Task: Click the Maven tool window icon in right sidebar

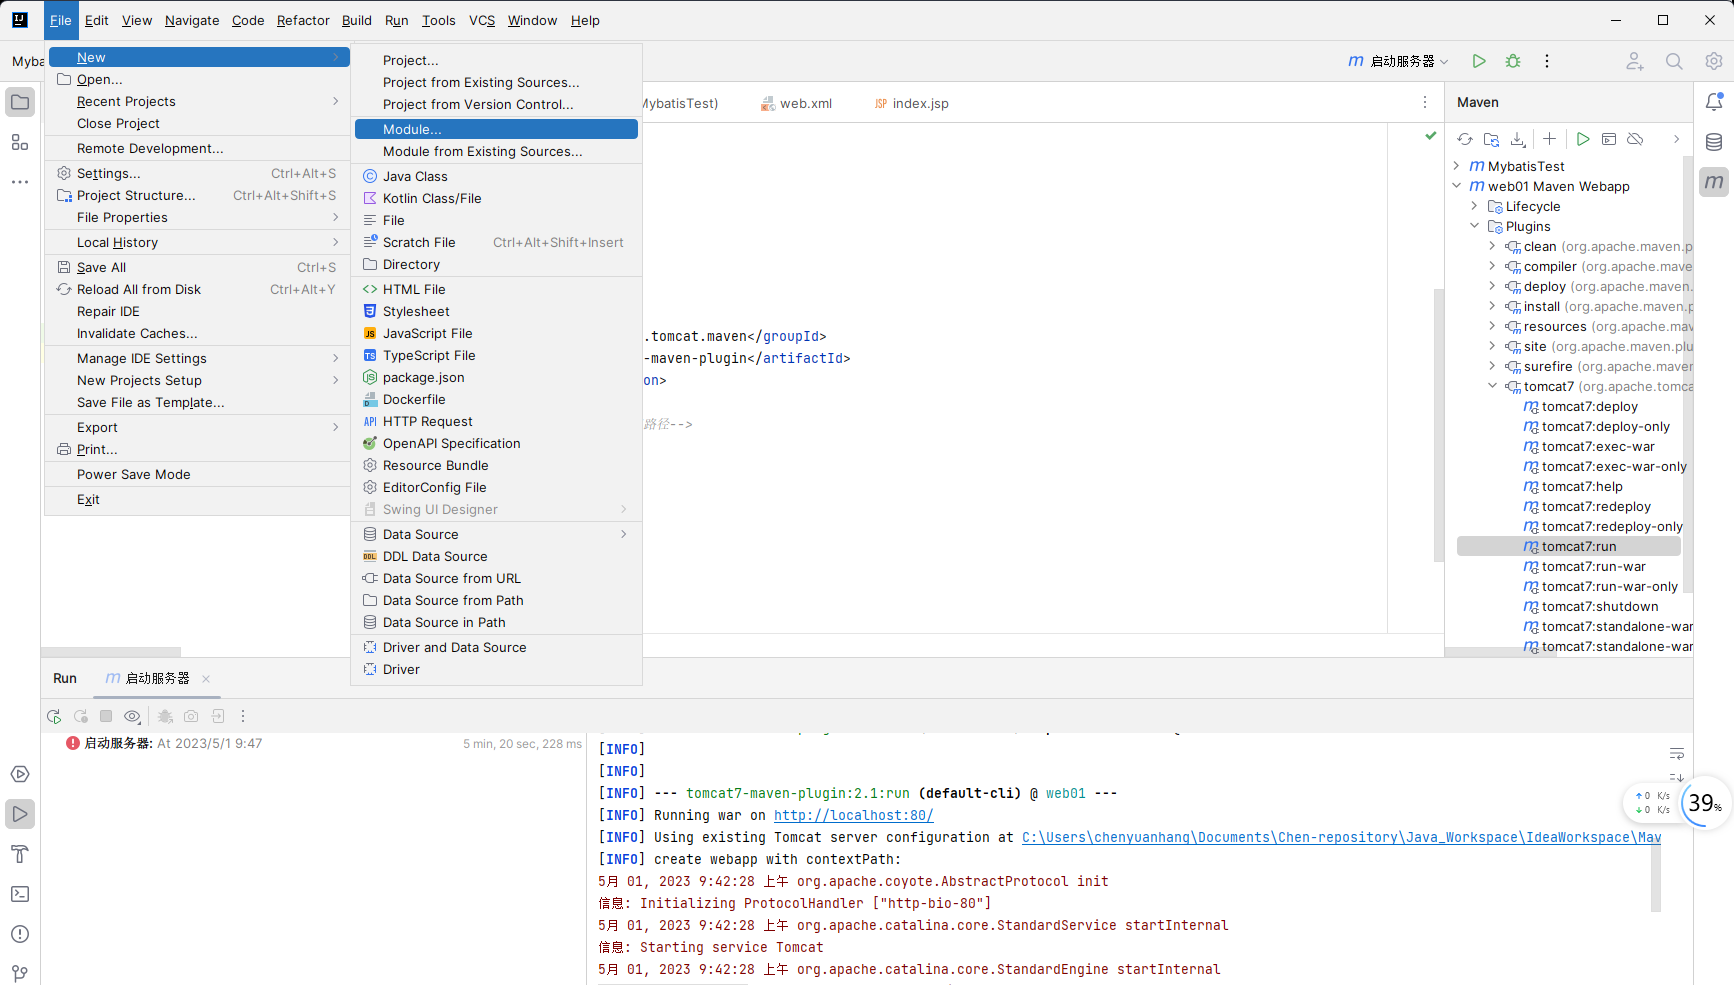Action: (1714, 182)
